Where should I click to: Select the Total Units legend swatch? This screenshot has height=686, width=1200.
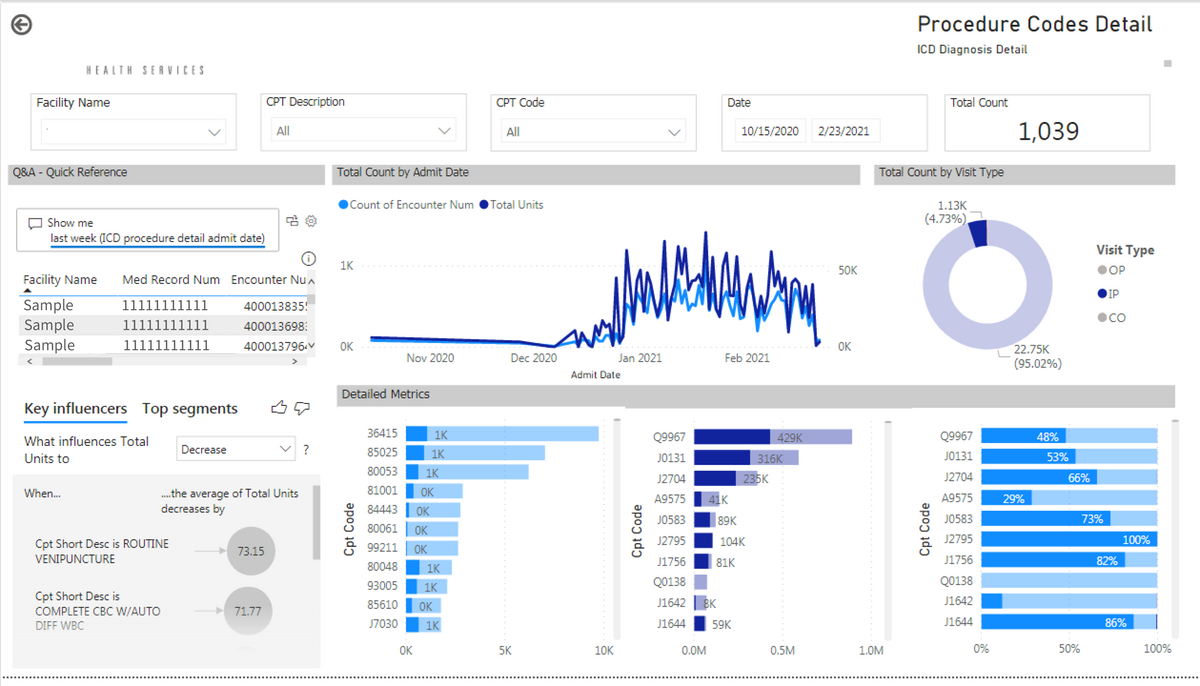coord(484,204)
